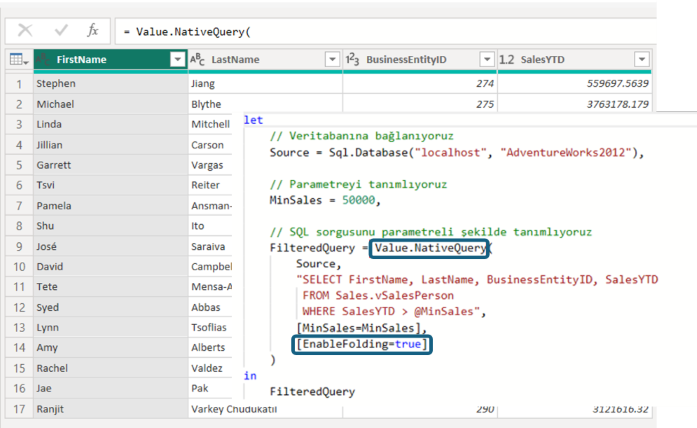Click the code line 'MinSales = 50000,'
This screenshot has height=428, width=697.
click(x=325, y=200)
